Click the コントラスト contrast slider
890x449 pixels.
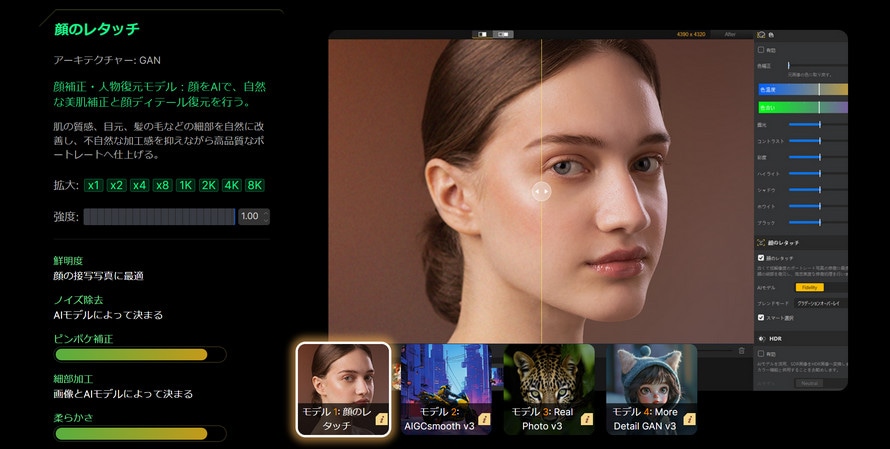tap(818, 141)
